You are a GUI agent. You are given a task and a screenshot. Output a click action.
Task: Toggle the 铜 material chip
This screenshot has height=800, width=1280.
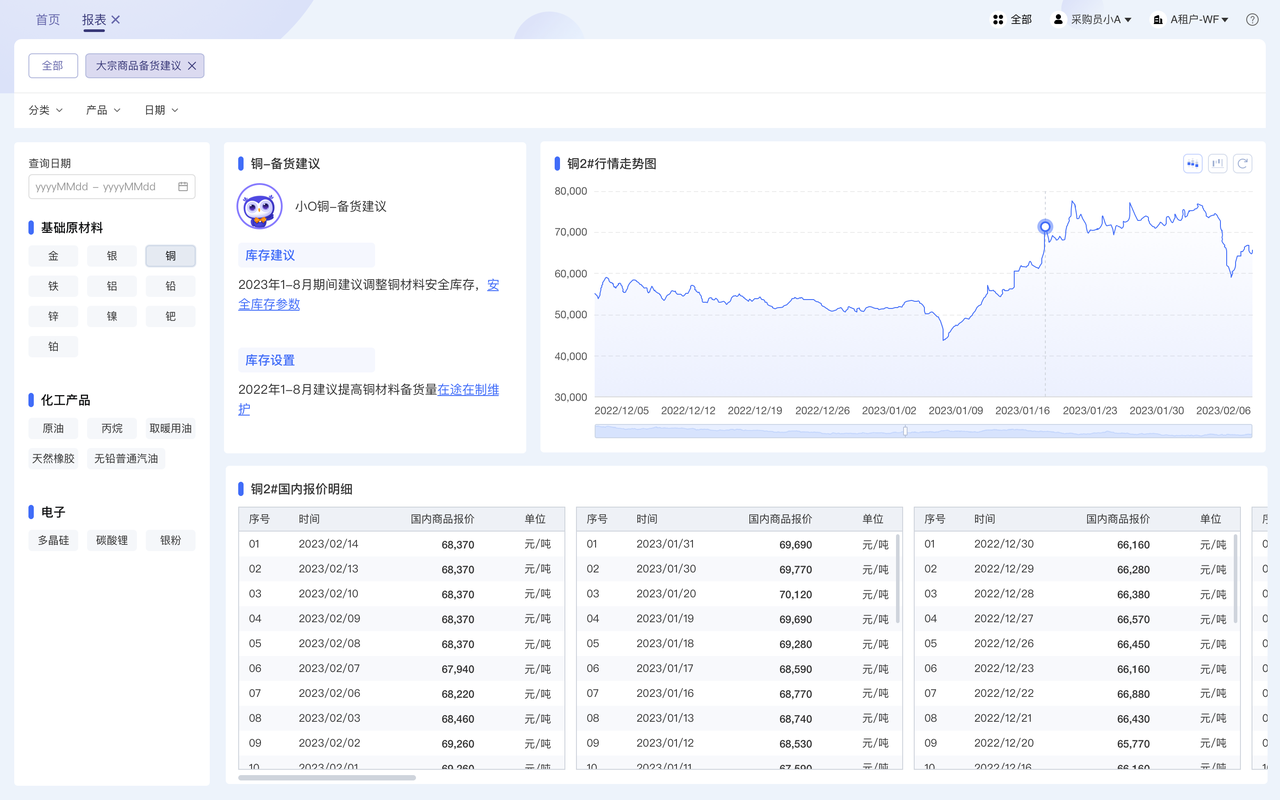click(x=171, y=256)
